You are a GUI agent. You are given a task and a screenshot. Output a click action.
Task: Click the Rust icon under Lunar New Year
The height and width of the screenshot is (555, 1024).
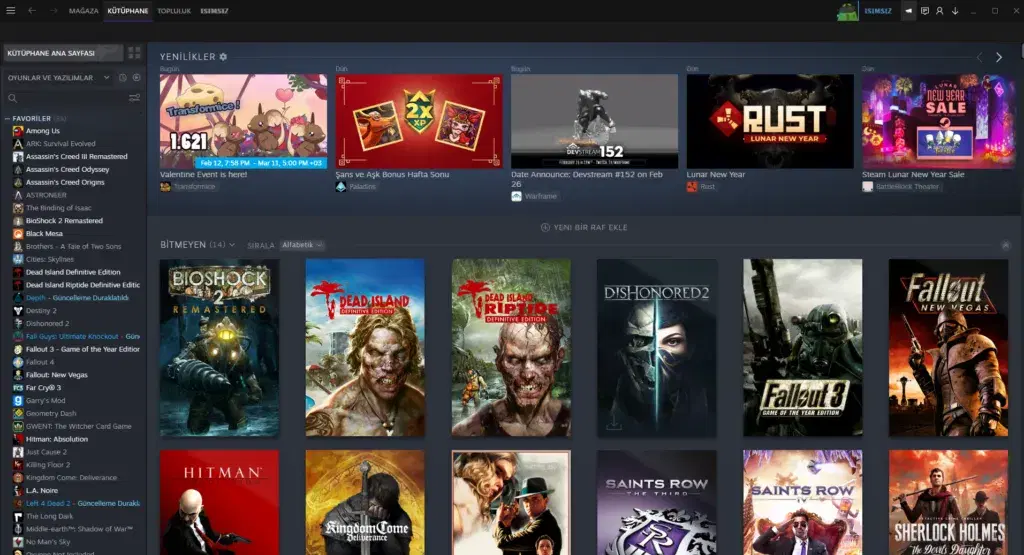tap(692, 187)
